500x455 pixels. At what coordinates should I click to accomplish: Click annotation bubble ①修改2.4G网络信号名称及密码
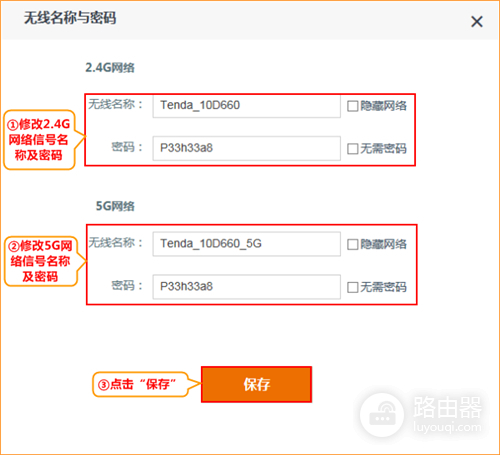tap(39, 140)
